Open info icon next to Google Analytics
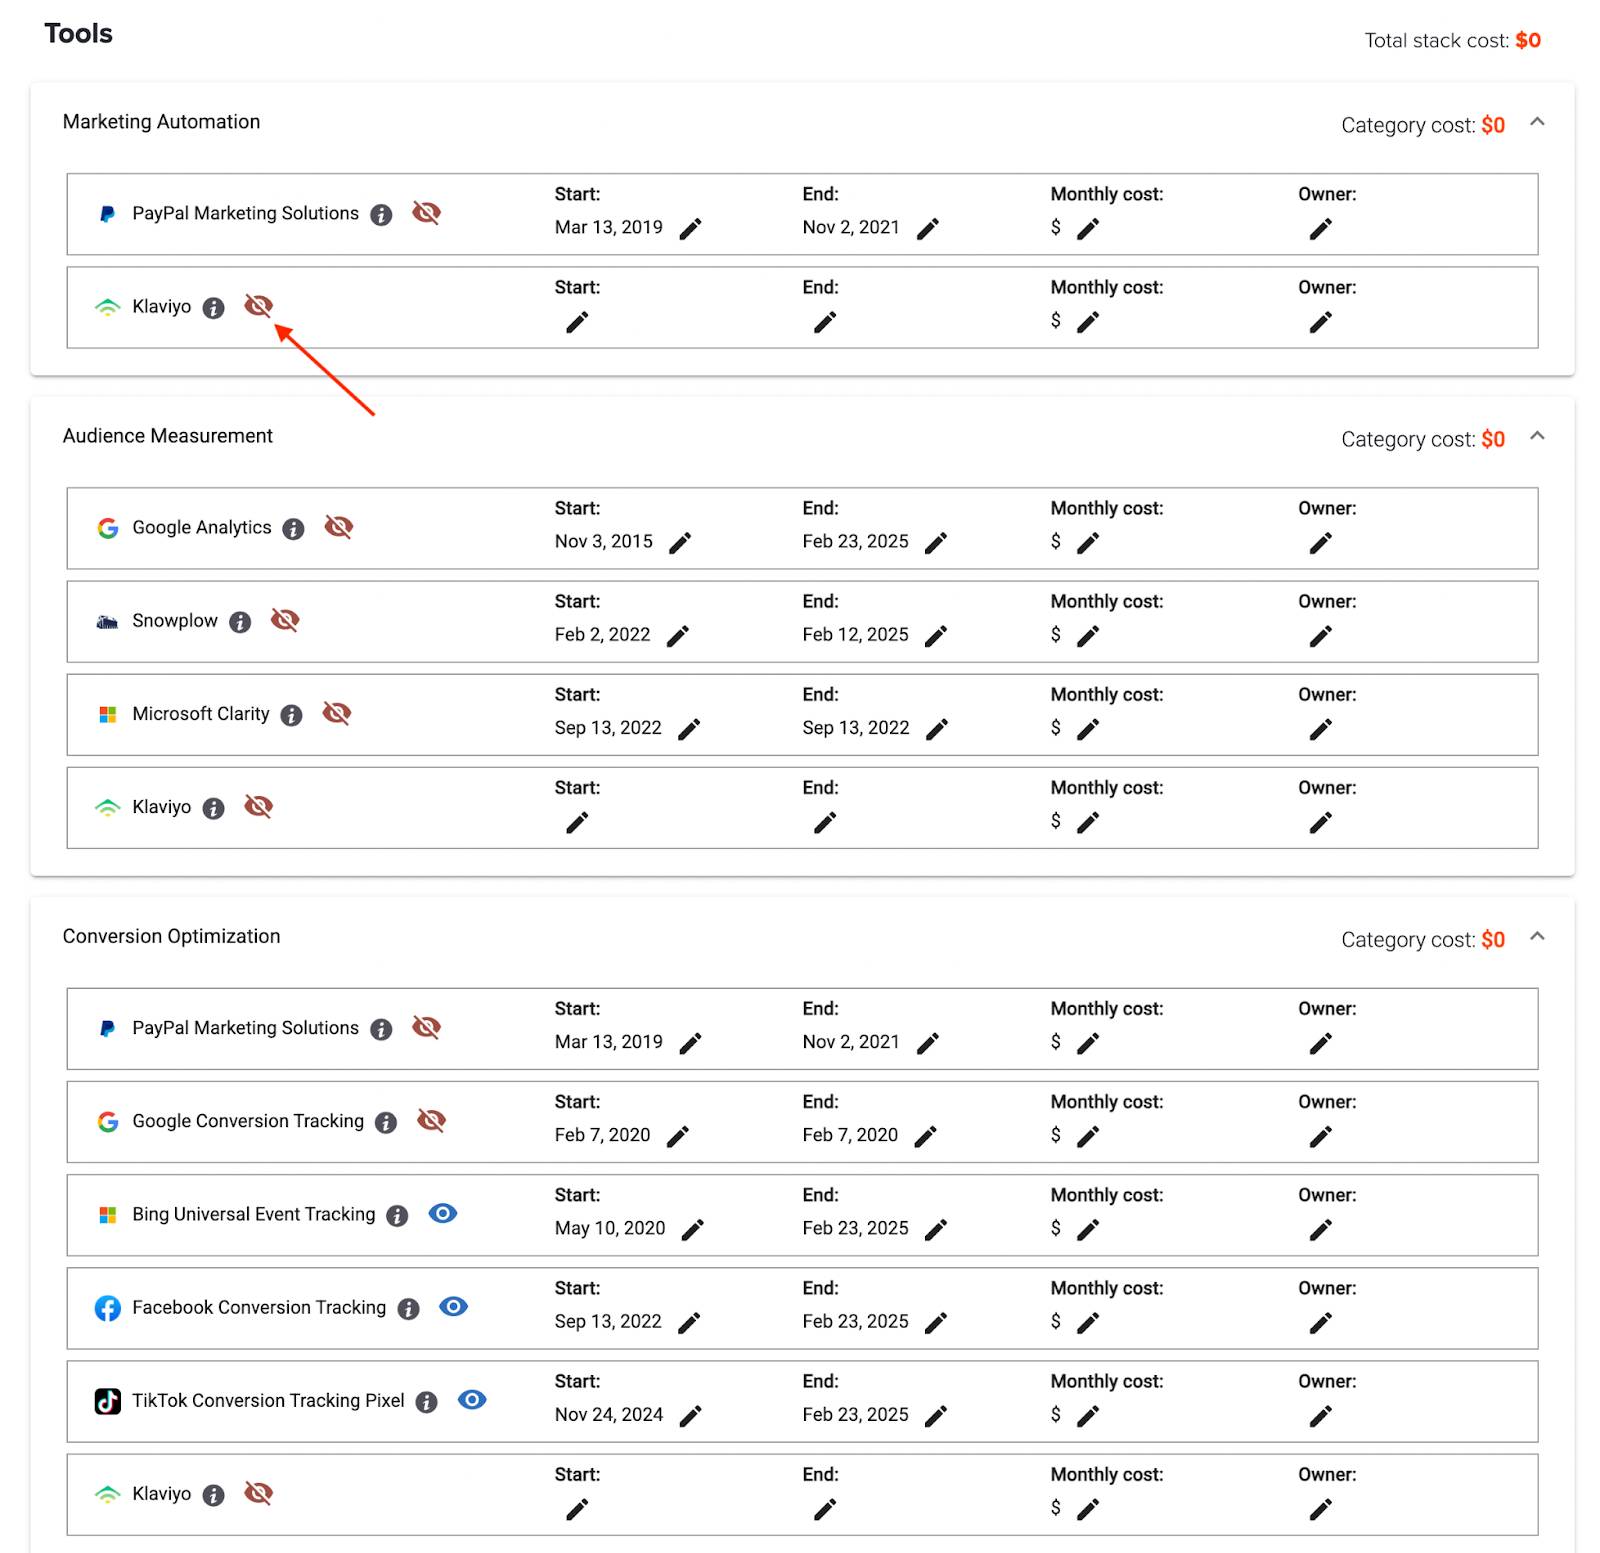 (x=293, y=529)
